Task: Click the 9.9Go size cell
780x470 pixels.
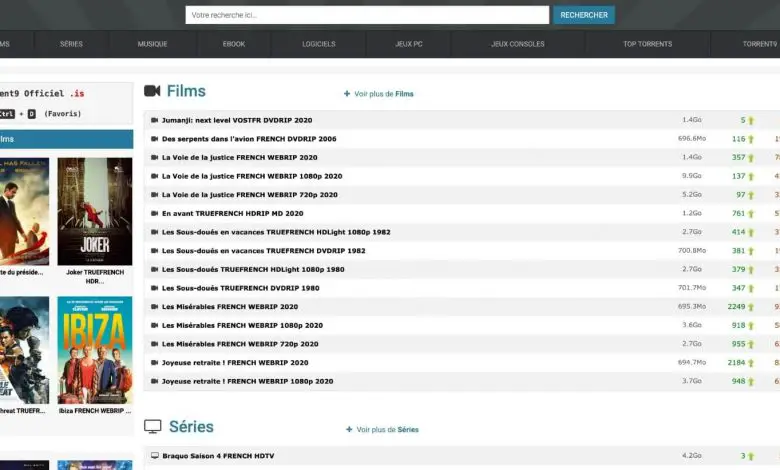Action: pyautogui.click(x=692, y=176)
